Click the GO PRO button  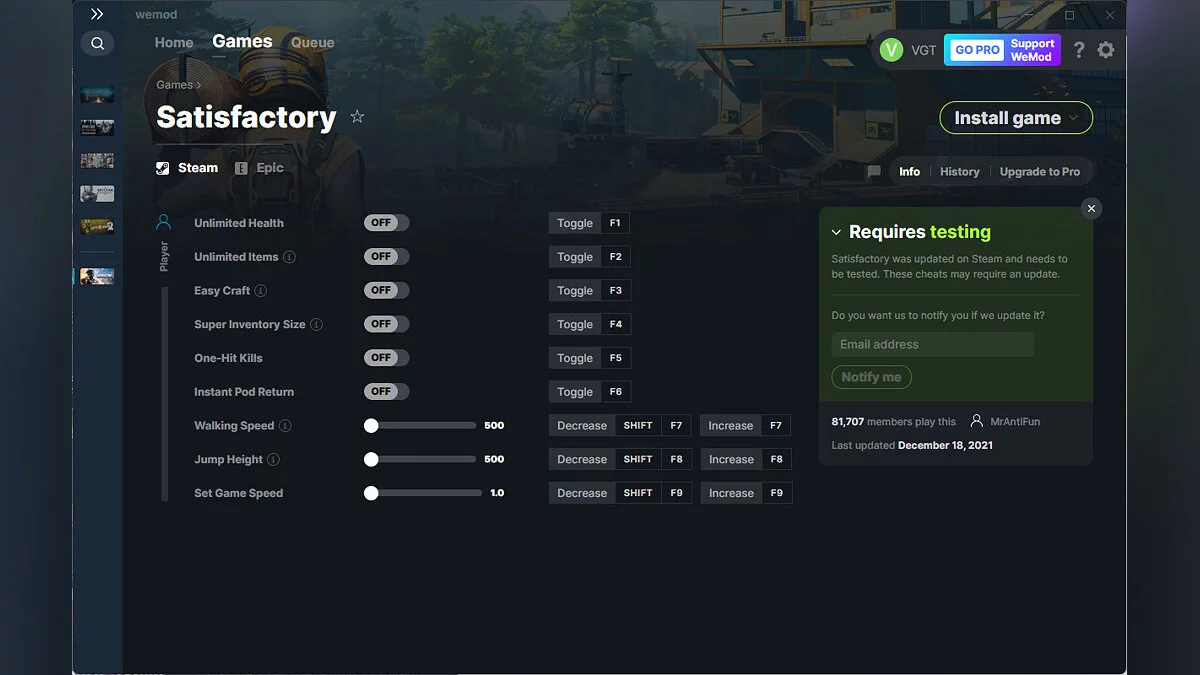(x=977, y=50)
